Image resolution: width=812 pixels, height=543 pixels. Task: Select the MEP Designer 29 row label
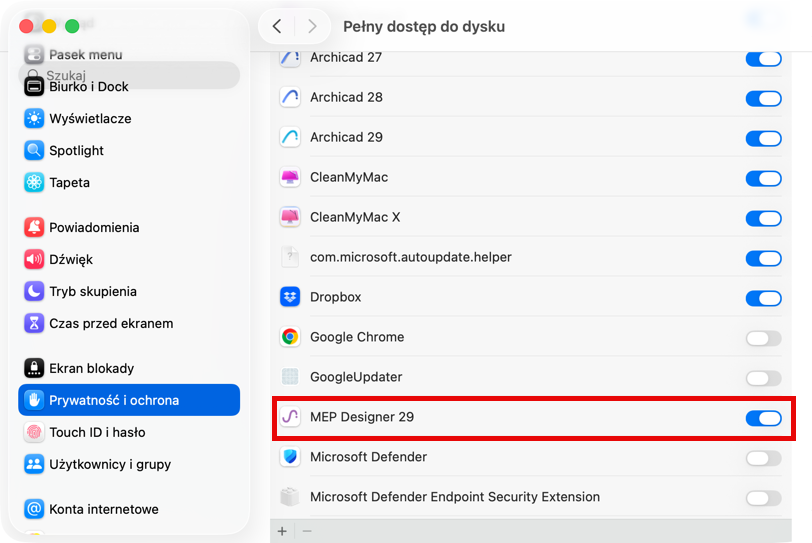pos(362,417)
